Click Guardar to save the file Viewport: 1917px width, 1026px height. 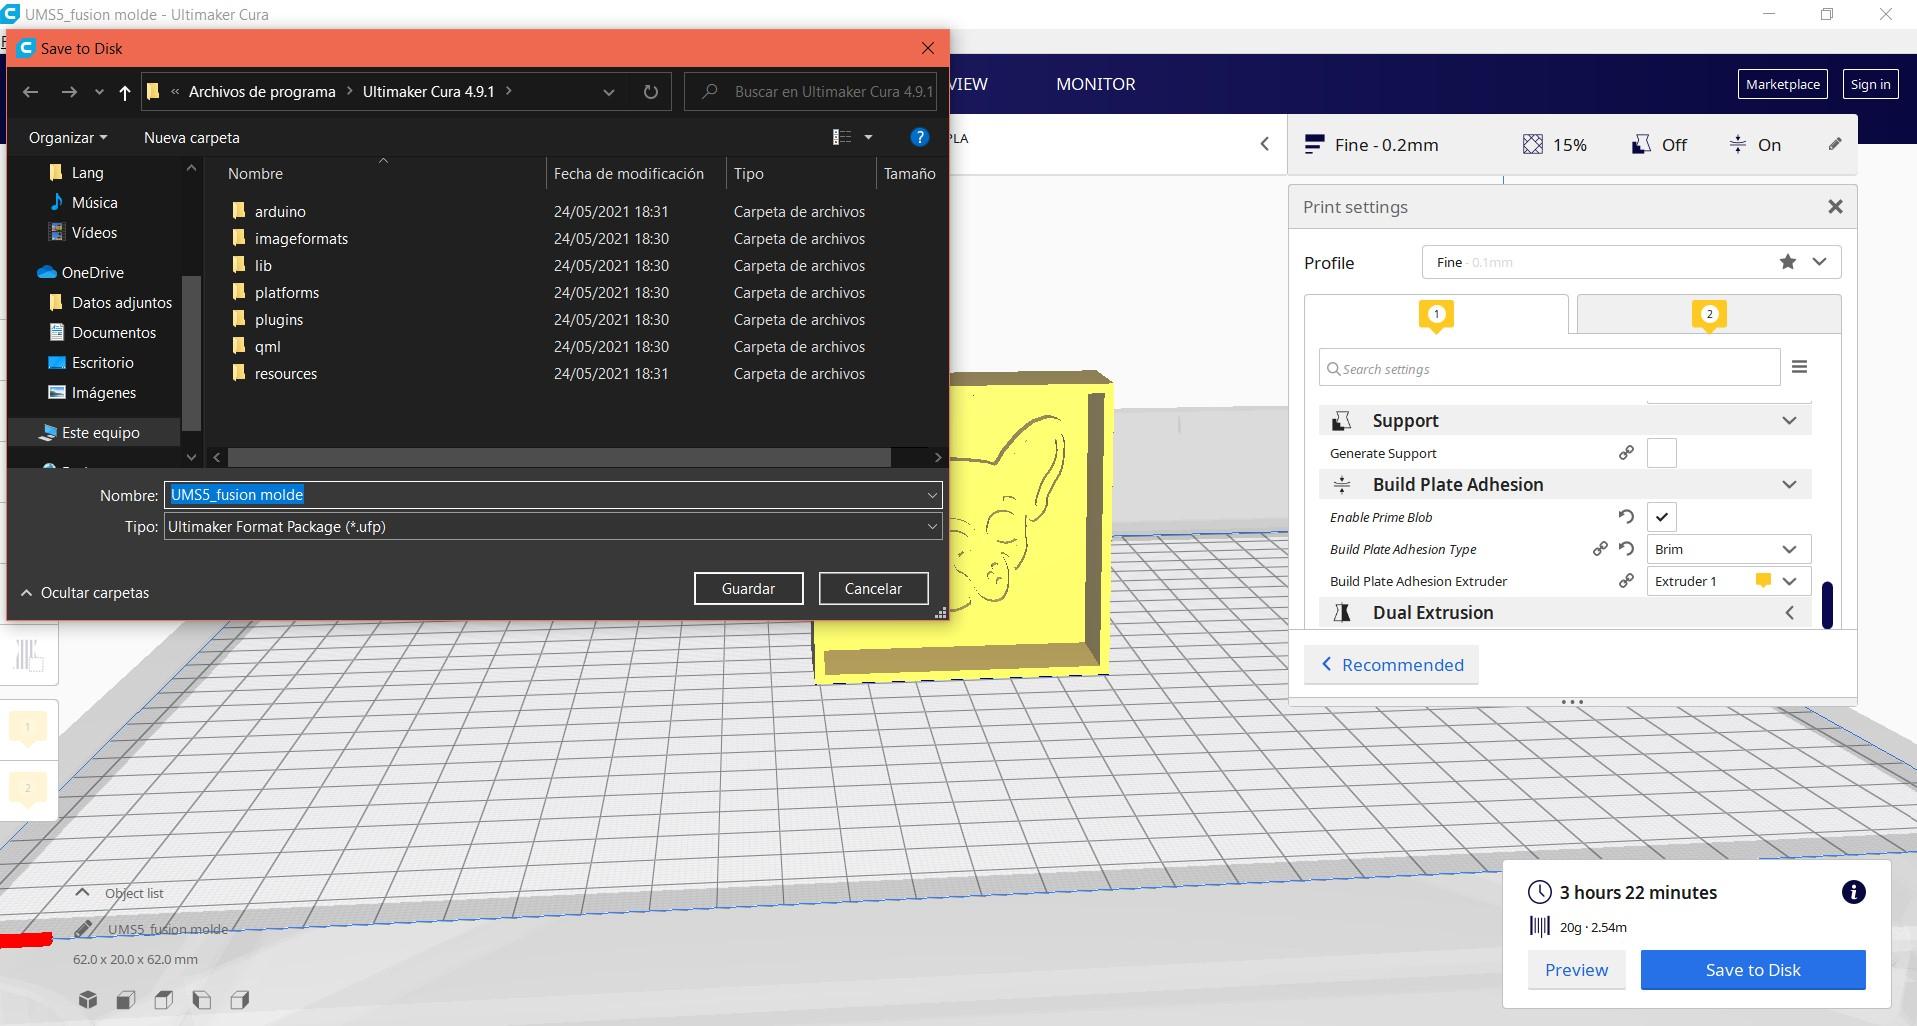748,588
